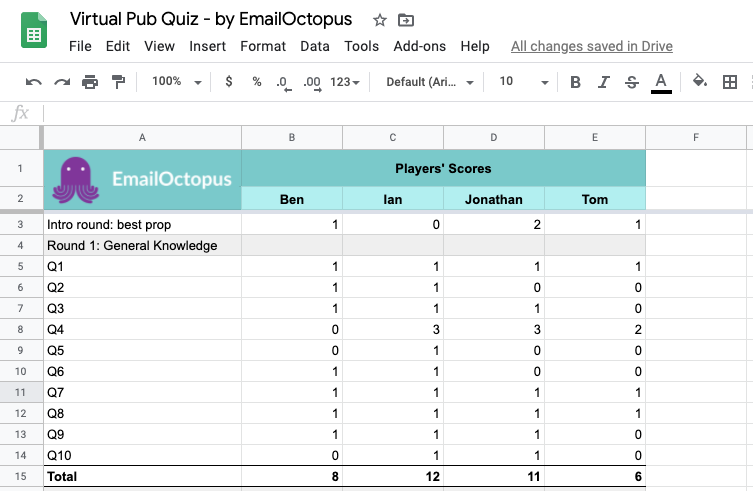Format as currency with dollar button

tap(229, 82)
